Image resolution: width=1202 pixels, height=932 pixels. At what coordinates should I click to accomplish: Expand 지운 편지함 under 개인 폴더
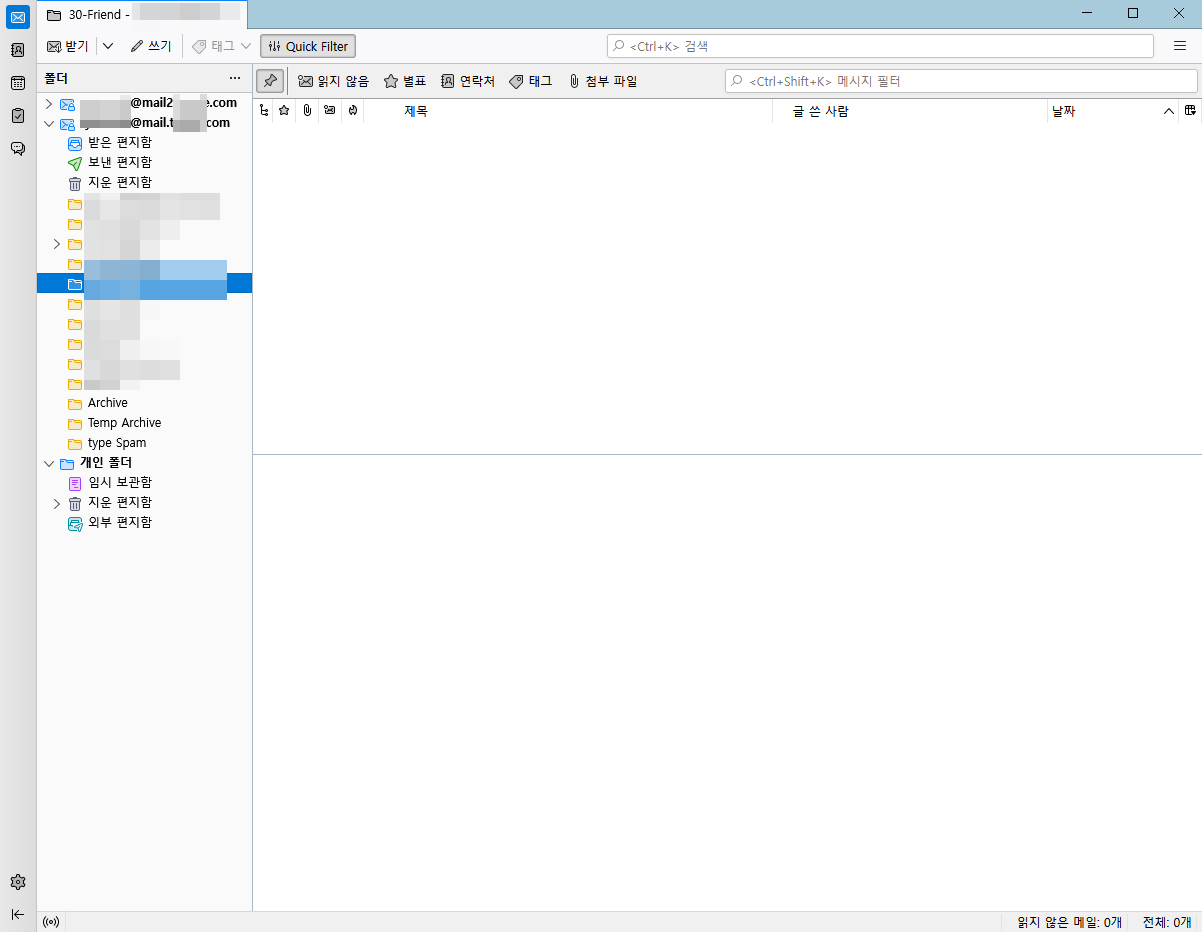pyautogui.click(x=57, y=503)
